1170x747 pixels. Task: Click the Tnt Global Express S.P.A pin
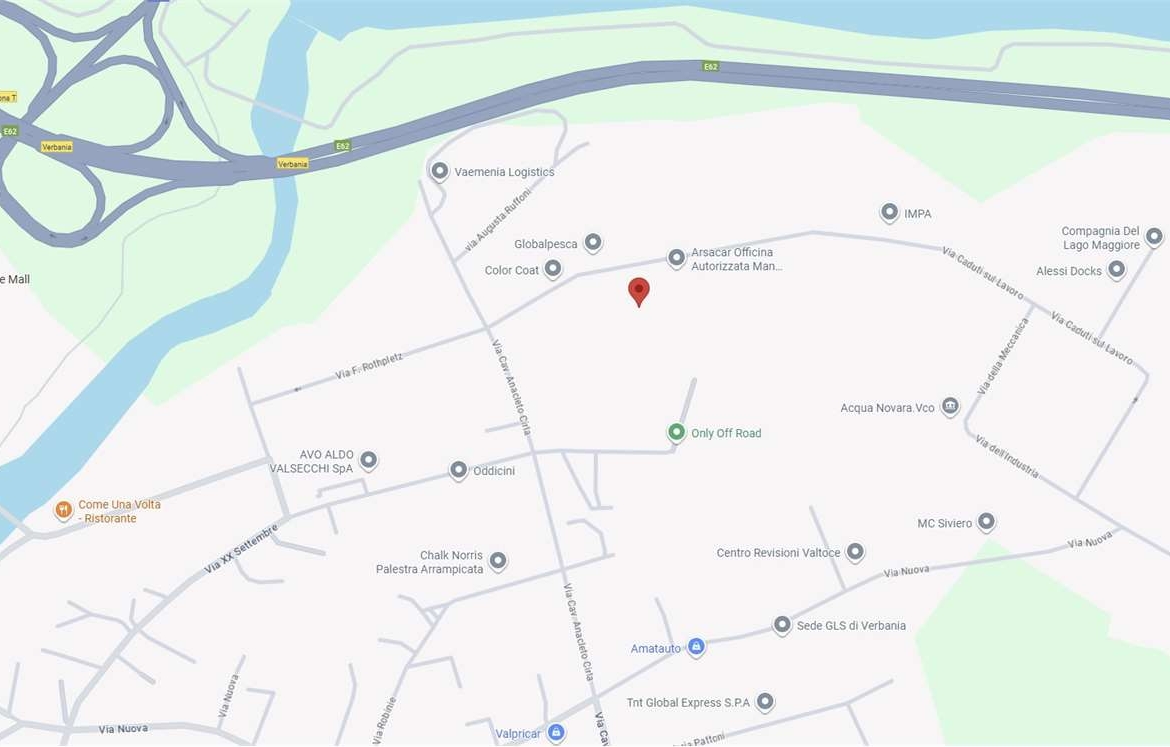click(x=765, y=701)
